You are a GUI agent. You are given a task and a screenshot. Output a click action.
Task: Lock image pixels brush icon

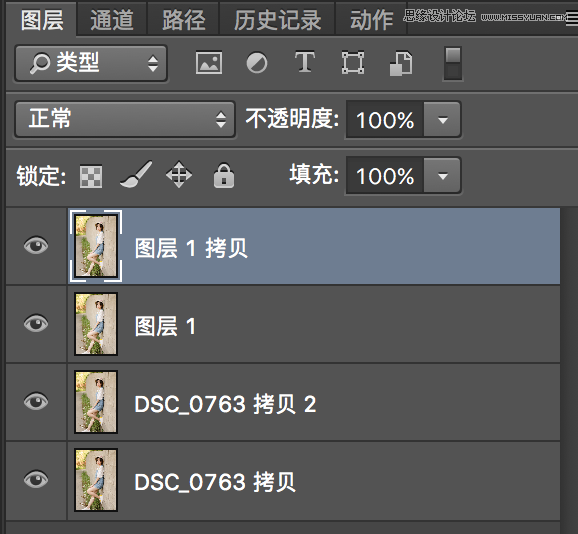(x=136, y=174)
